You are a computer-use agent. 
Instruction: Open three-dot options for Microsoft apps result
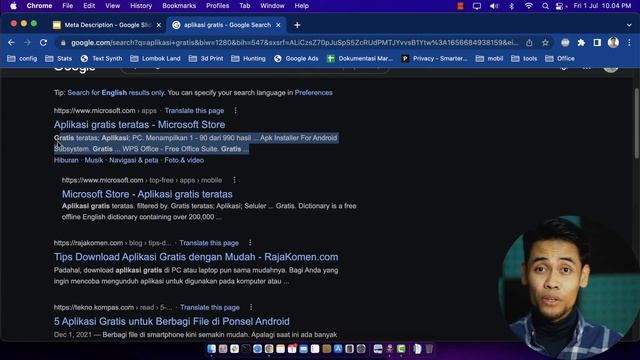(x=236, y=111)
